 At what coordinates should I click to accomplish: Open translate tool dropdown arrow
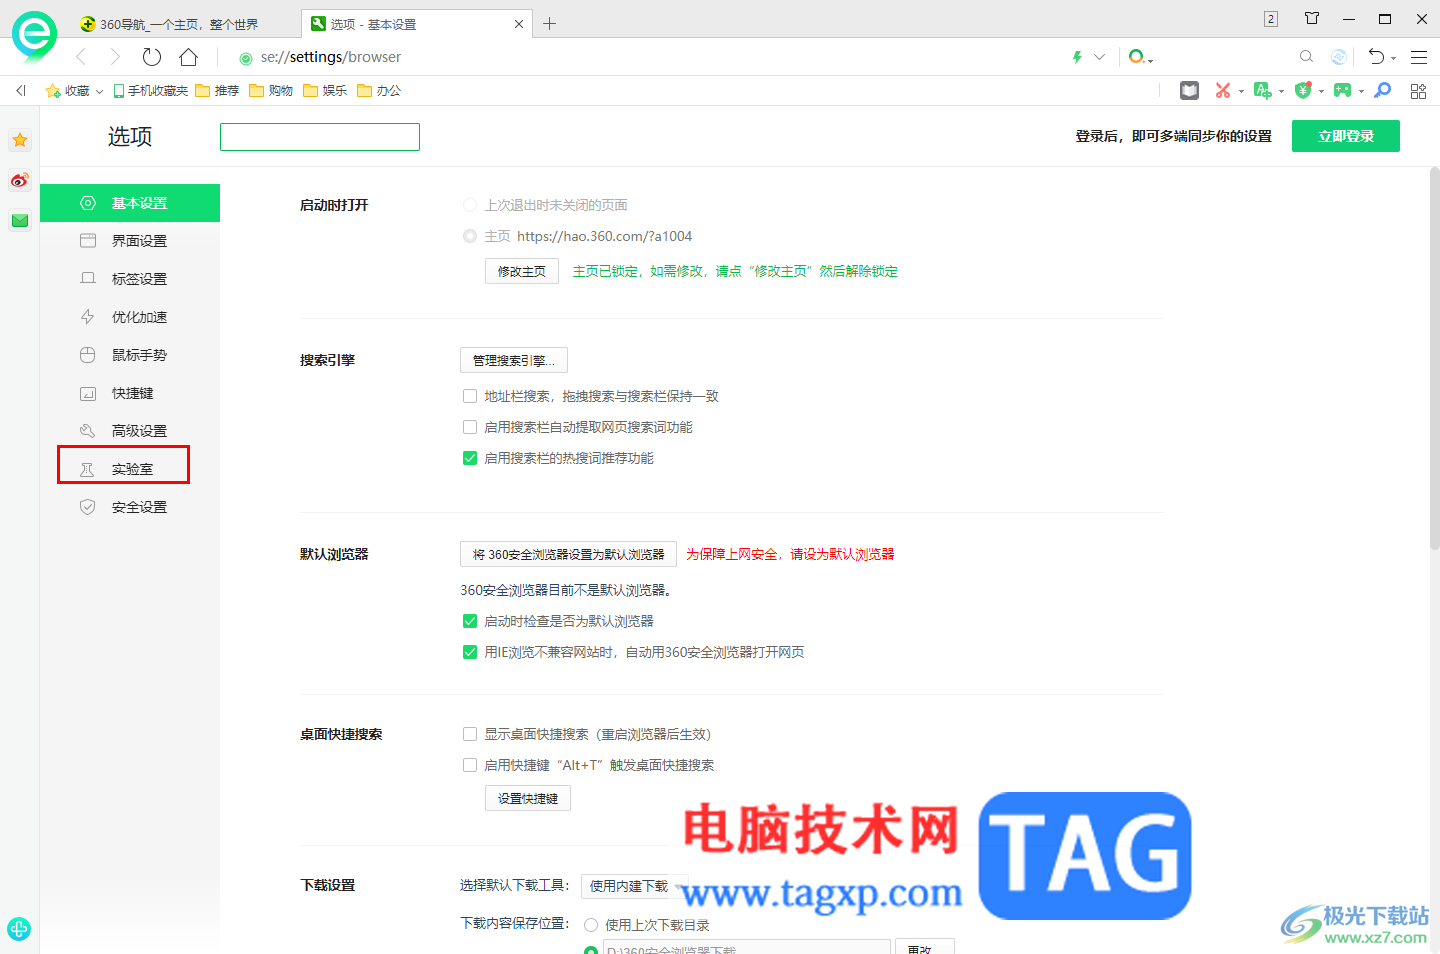1281,91
